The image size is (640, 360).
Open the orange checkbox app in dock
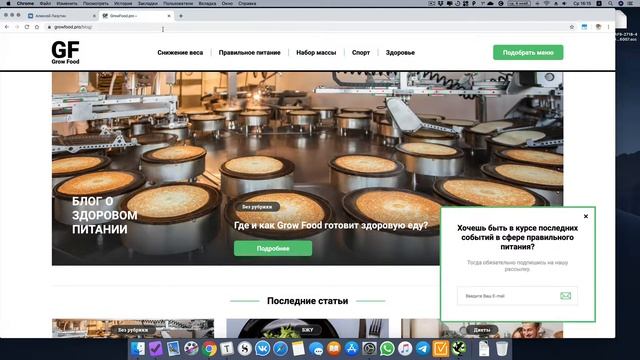click(440, 349)
